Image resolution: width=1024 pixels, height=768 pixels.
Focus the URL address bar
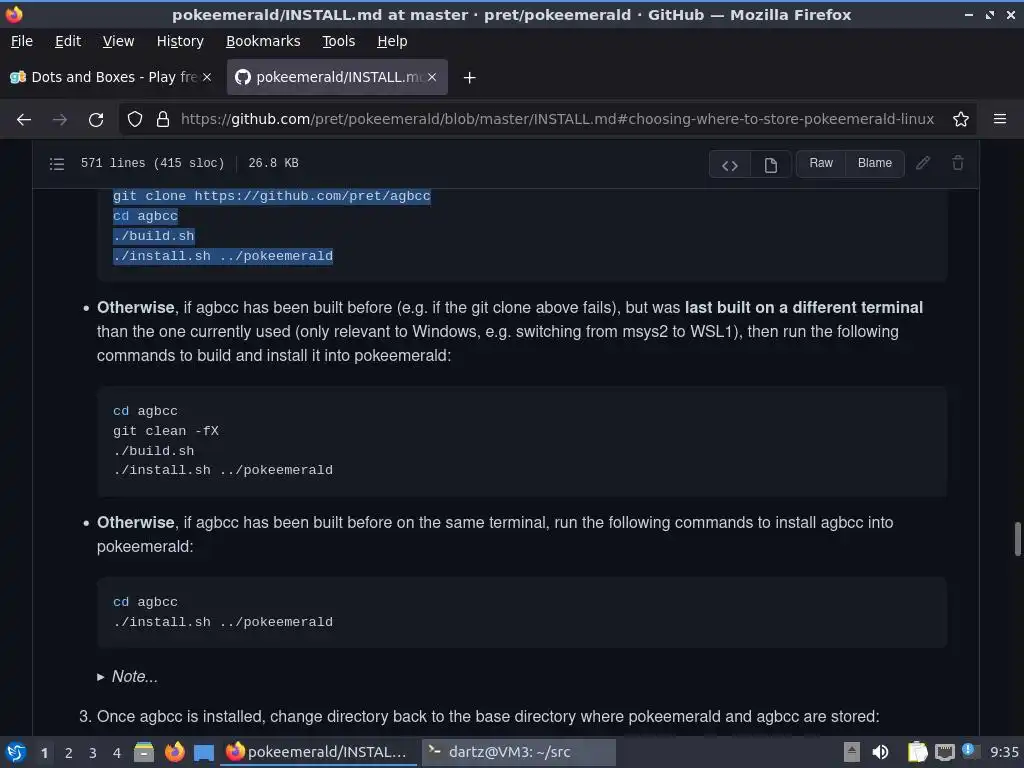(x=557, y=120)
